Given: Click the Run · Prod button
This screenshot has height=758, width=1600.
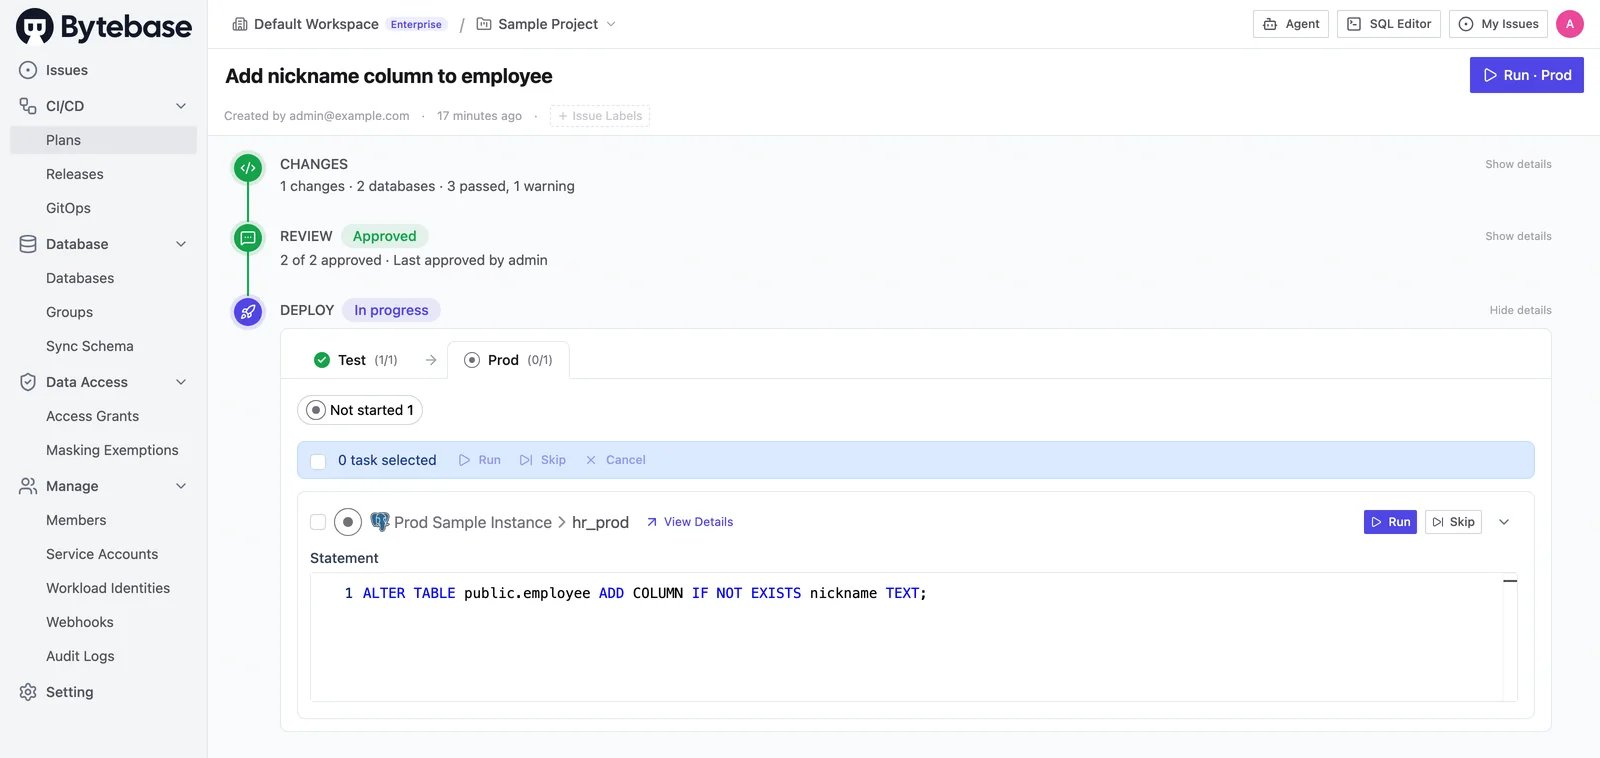Looking at the screenshot, I should [1527, 75].
